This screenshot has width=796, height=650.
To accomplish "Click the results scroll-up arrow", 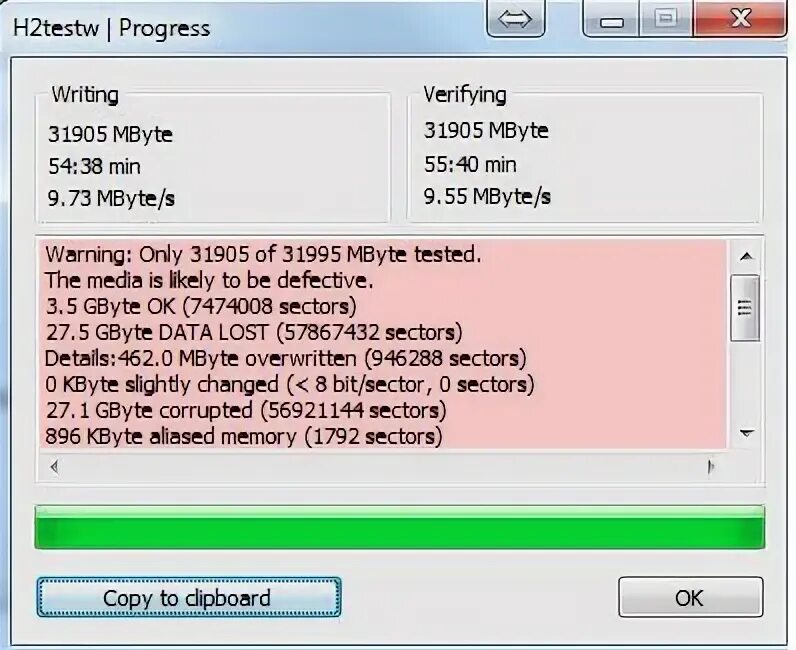I will pos(746,256).
